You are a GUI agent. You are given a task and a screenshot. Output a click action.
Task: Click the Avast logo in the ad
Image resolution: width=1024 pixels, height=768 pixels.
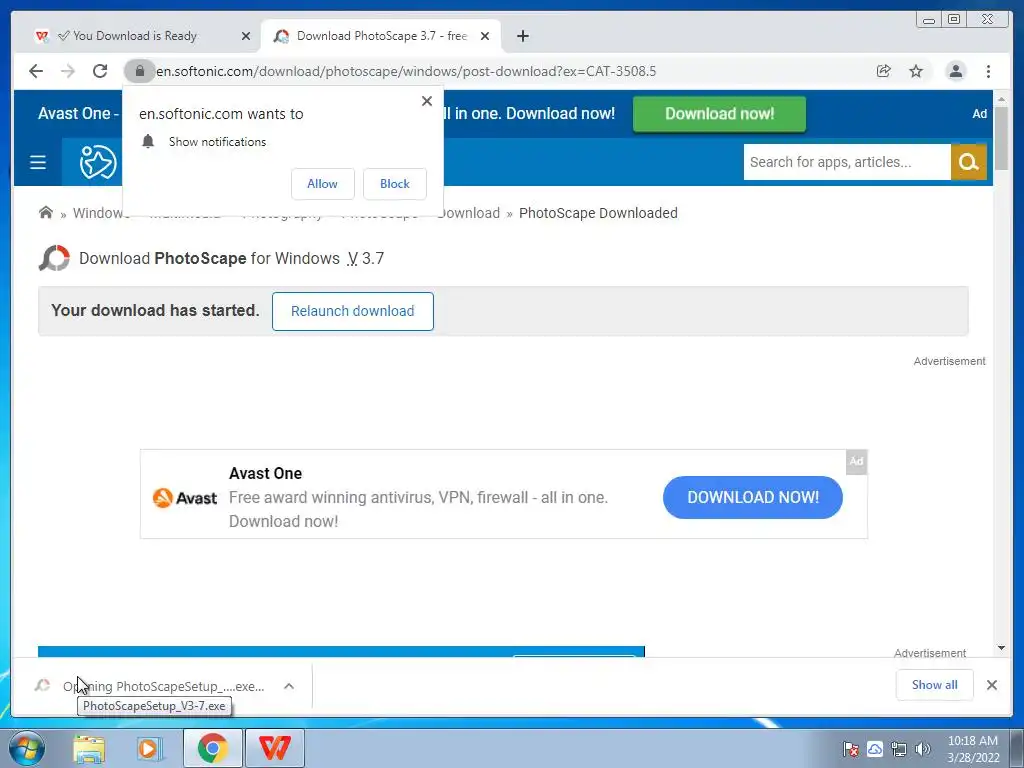185,498
